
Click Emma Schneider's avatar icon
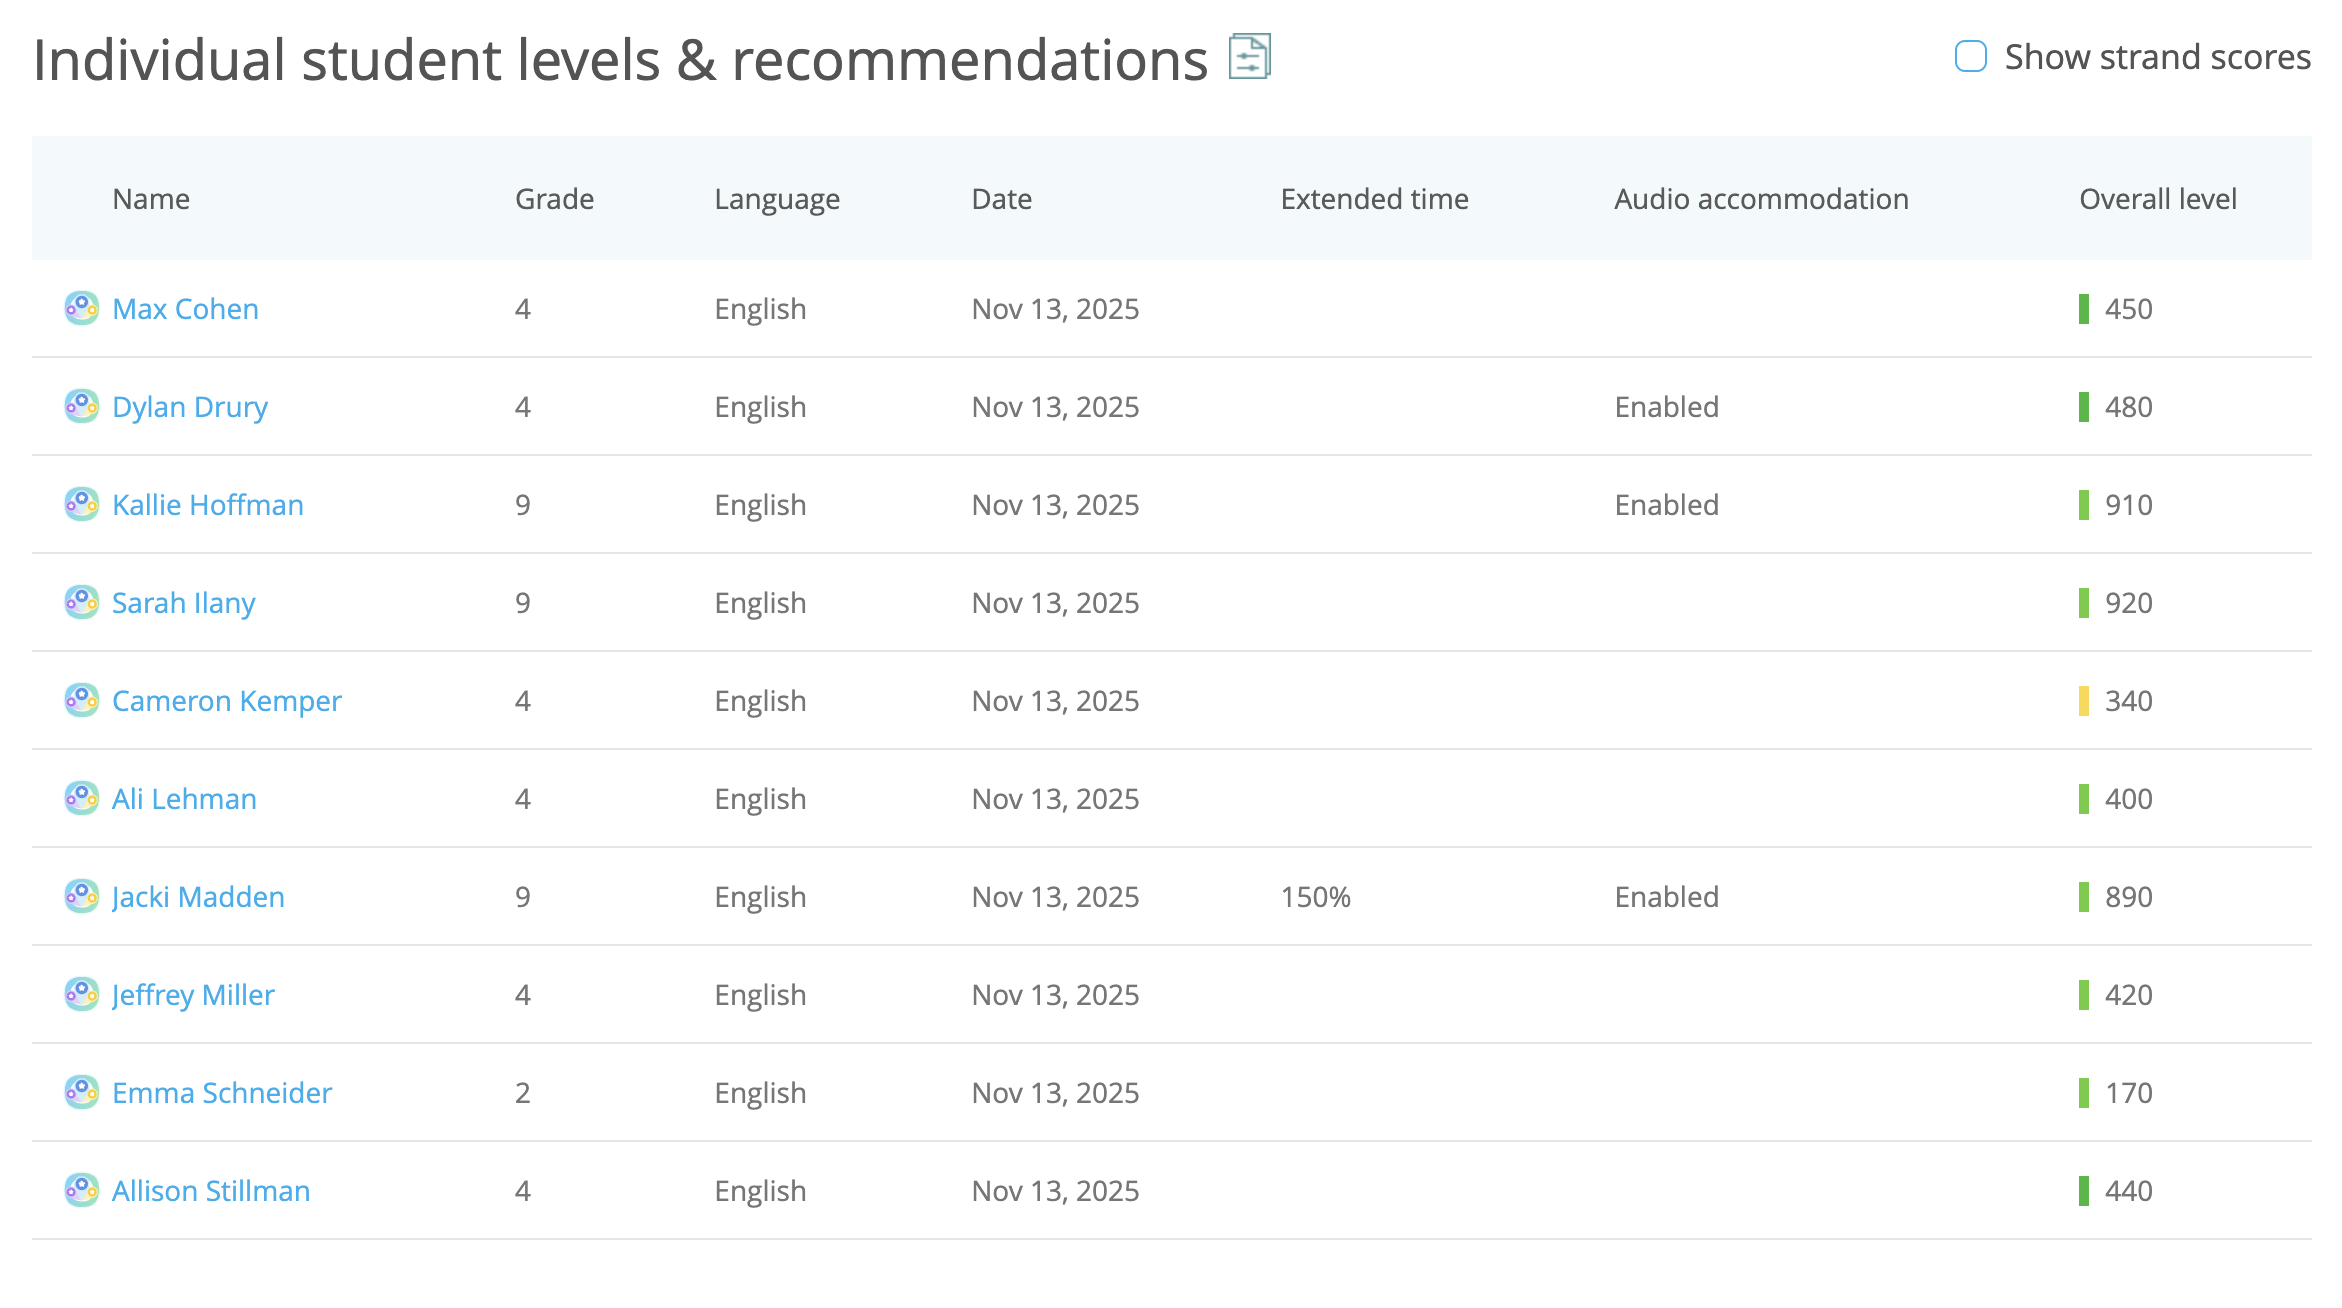80,1092
